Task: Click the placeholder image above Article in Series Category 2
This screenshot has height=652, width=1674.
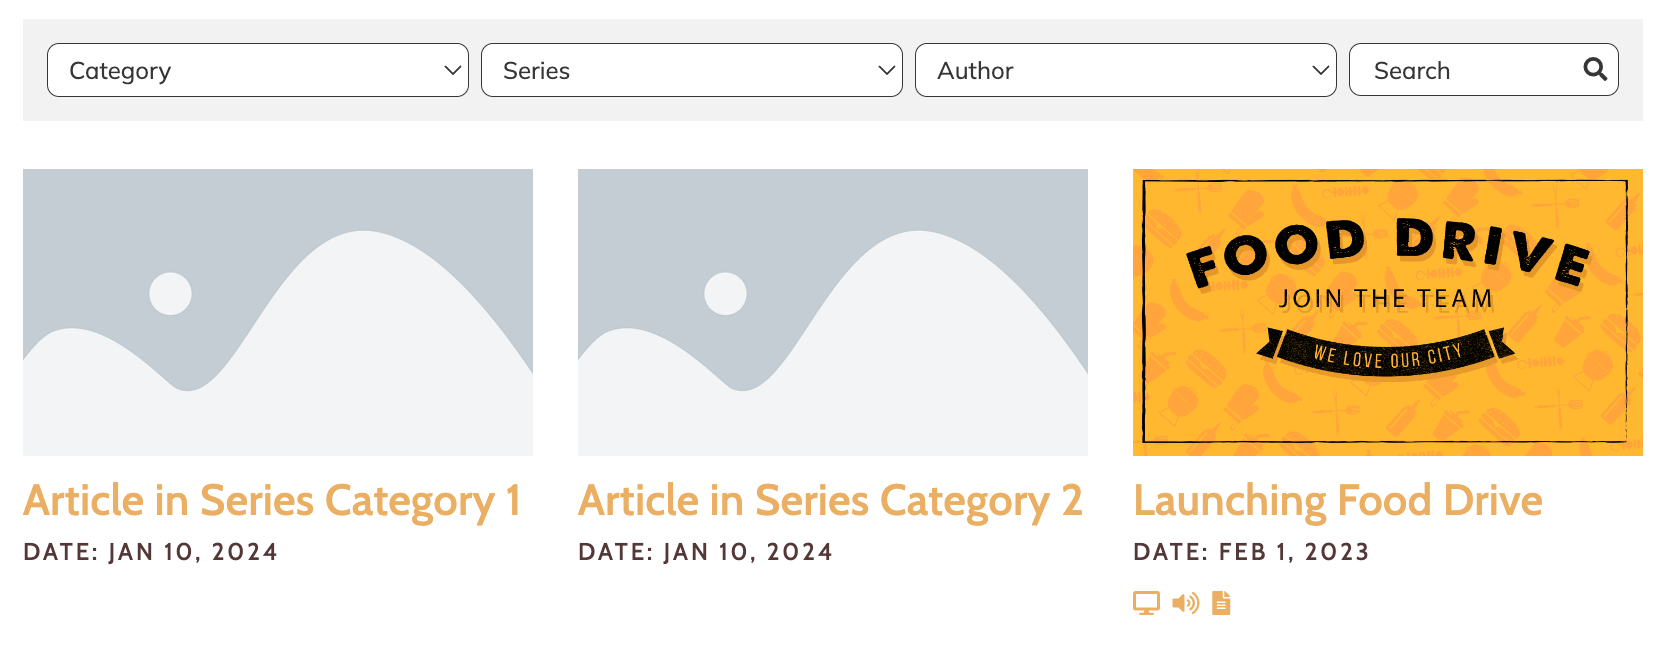Action: (x=832, y=312)
